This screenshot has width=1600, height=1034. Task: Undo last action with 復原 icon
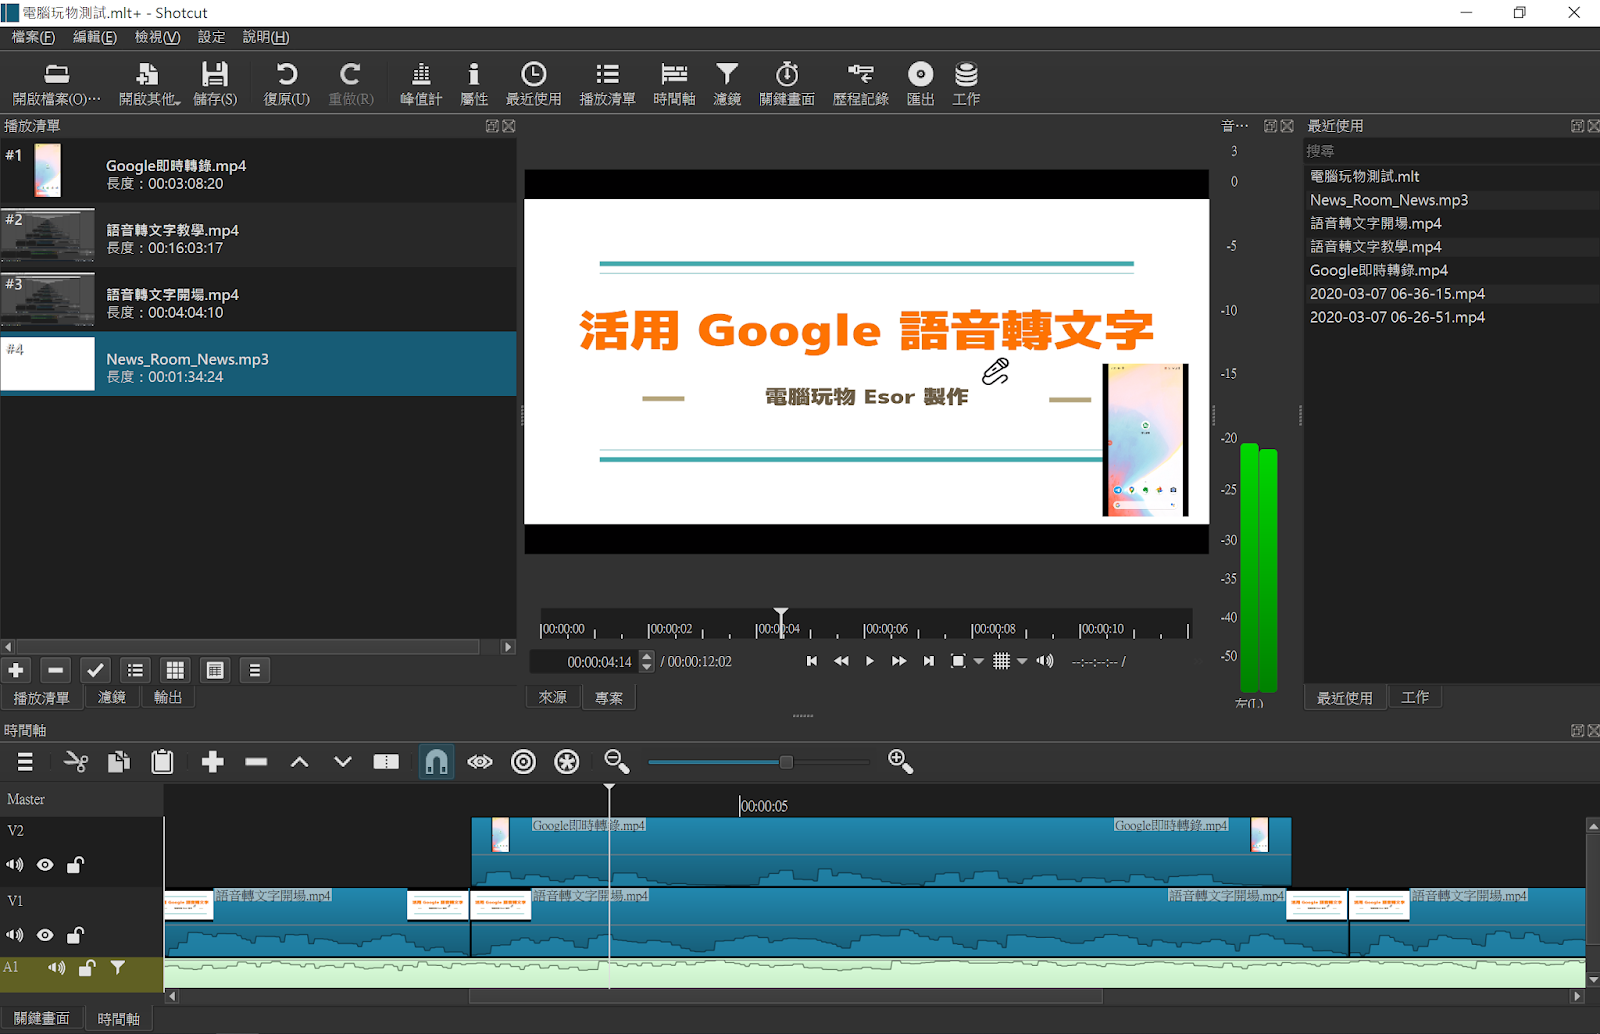287,84
